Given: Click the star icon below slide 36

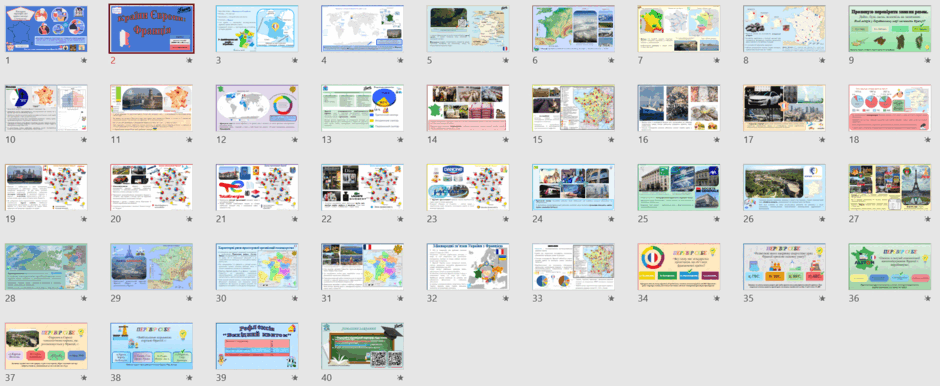Looking at the screenshot, I should point(927,298).
